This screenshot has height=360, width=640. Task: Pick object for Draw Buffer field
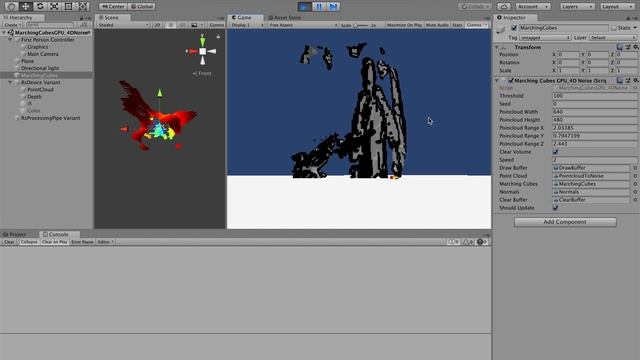point(635,168)
